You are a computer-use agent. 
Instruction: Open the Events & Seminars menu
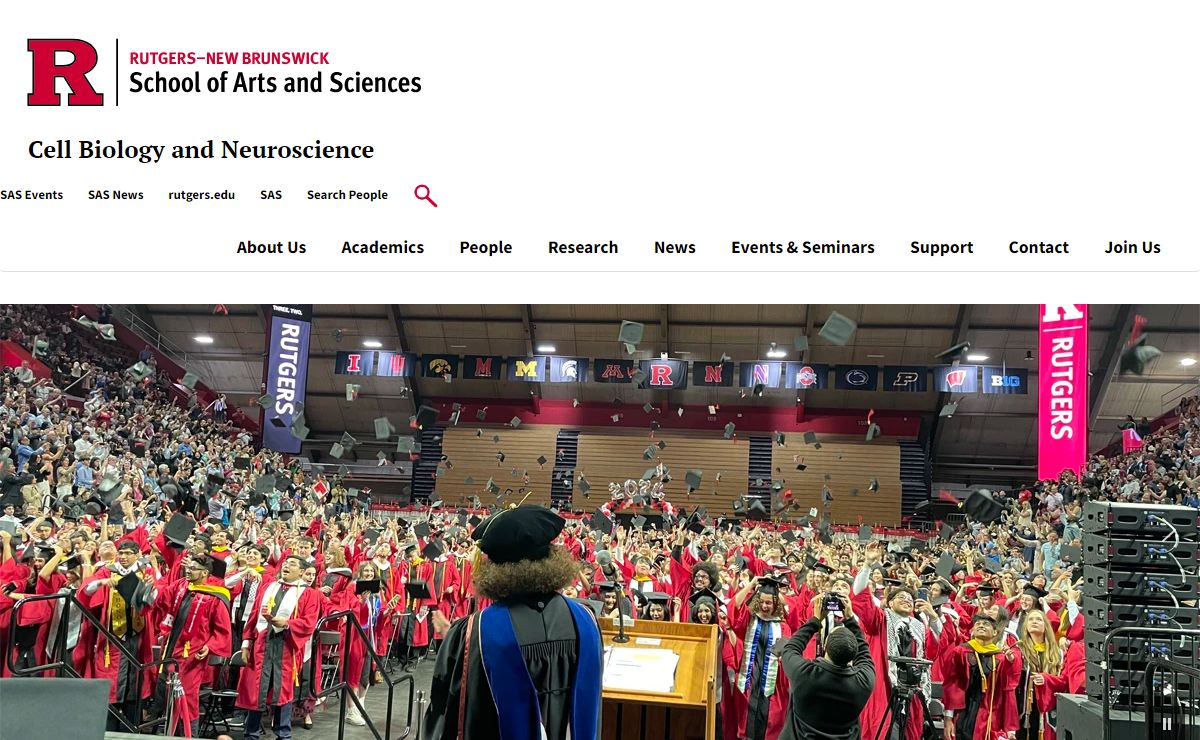(803, 247)
